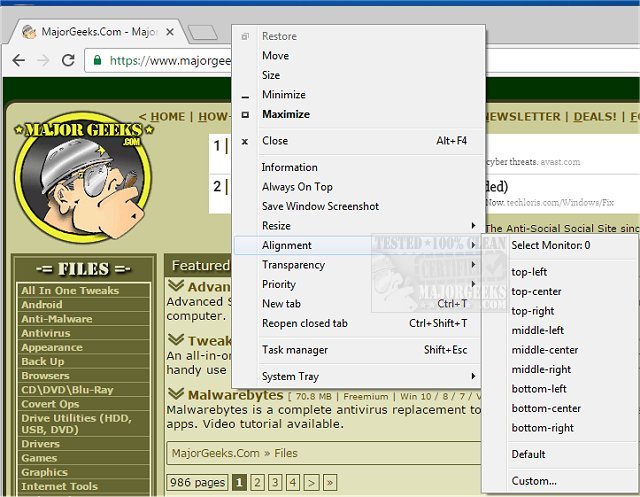Open the NEWSLETTER navigation link
The height and width of the screenshot is (497, 640).
[522, 117]
